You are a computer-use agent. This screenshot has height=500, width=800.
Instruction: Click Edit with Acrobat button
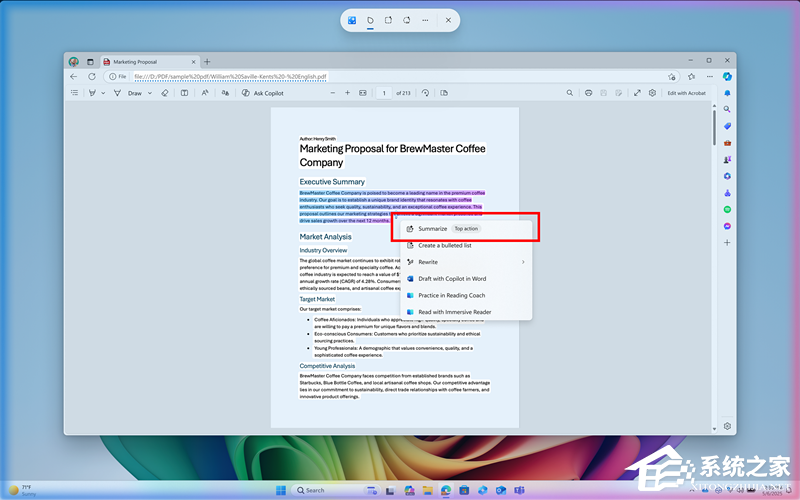687,93
